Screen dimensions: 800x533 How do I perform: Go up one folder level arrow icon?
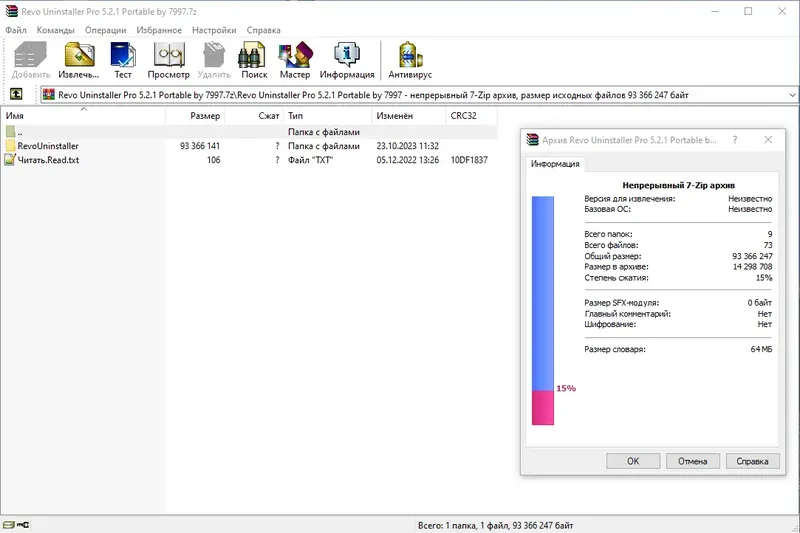point(16,94)
